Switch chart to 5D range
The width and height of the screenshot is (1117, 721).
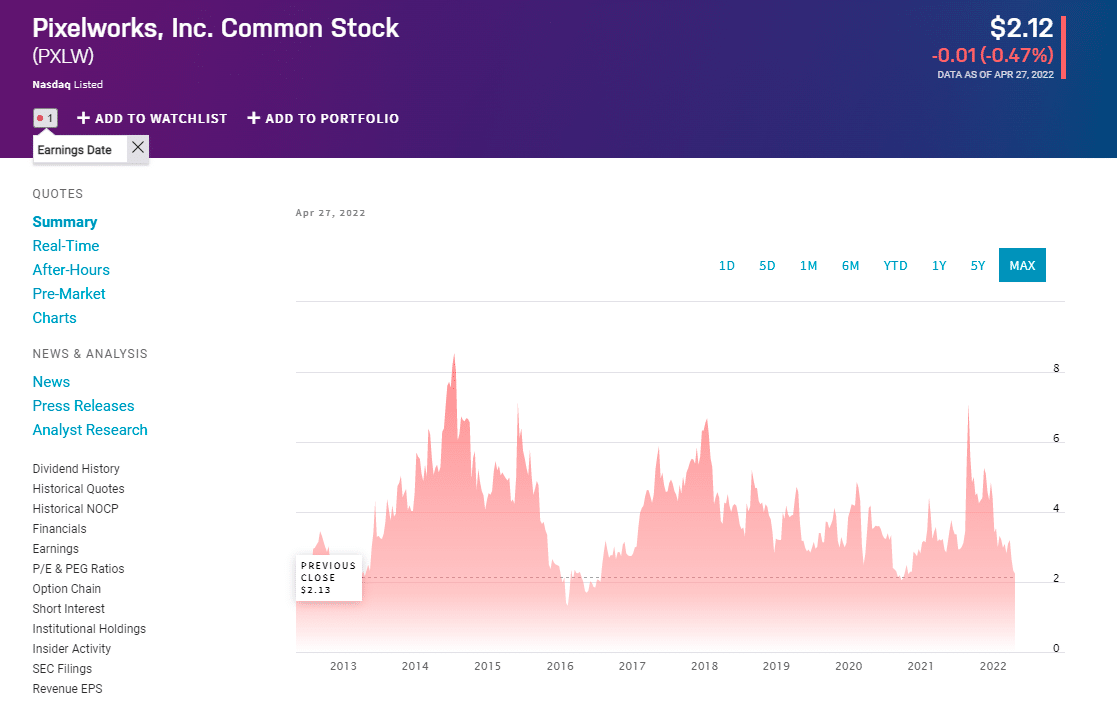click(x=767, y=265)
